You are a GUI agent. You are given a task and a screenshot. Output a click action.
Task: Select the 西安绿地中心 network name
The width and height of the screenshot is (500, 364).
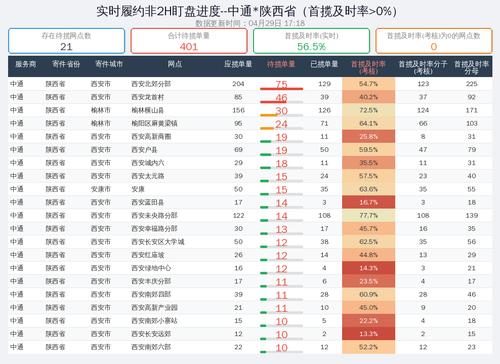(151, 268)
